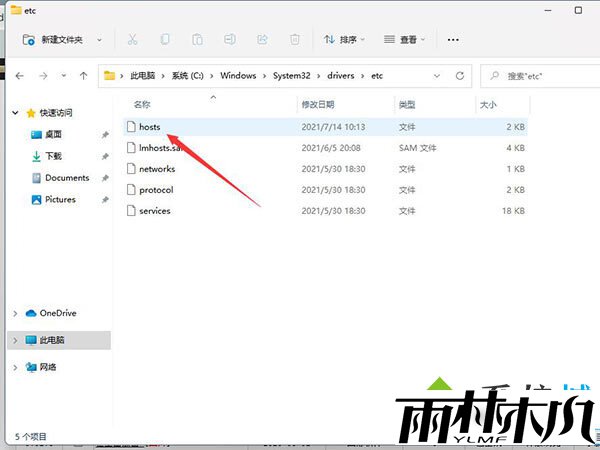Click the Delete trash icon
This screenshot has height=450, width=600.
click(295, 40)
